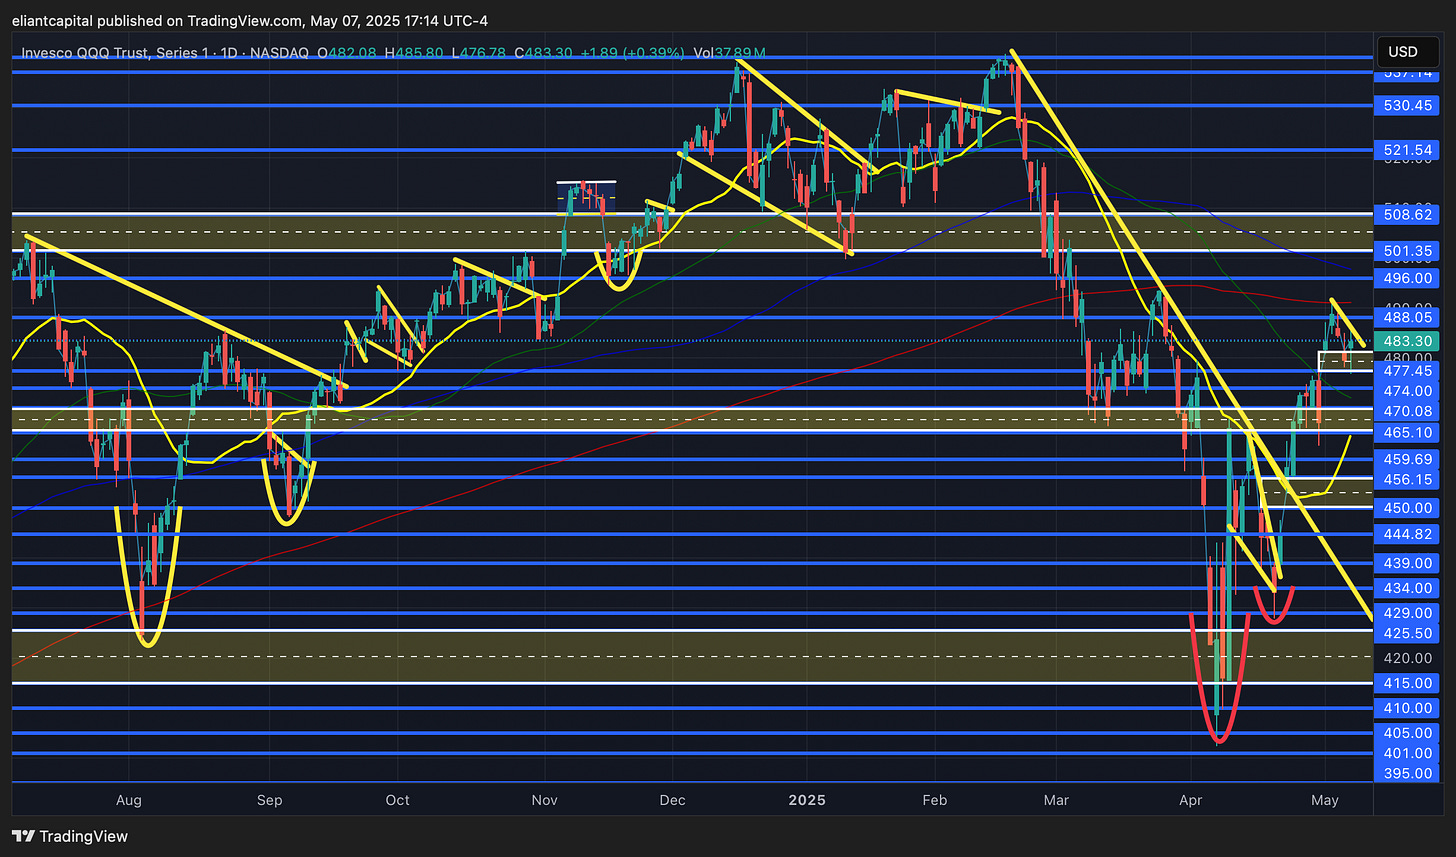Click the Nov label on time axis

point(544,800)
